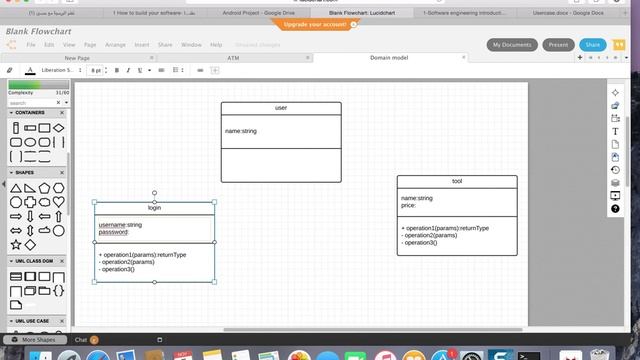640x360 pixels.
Task: Collapse the Shapes section
Action: pos(11,173)
